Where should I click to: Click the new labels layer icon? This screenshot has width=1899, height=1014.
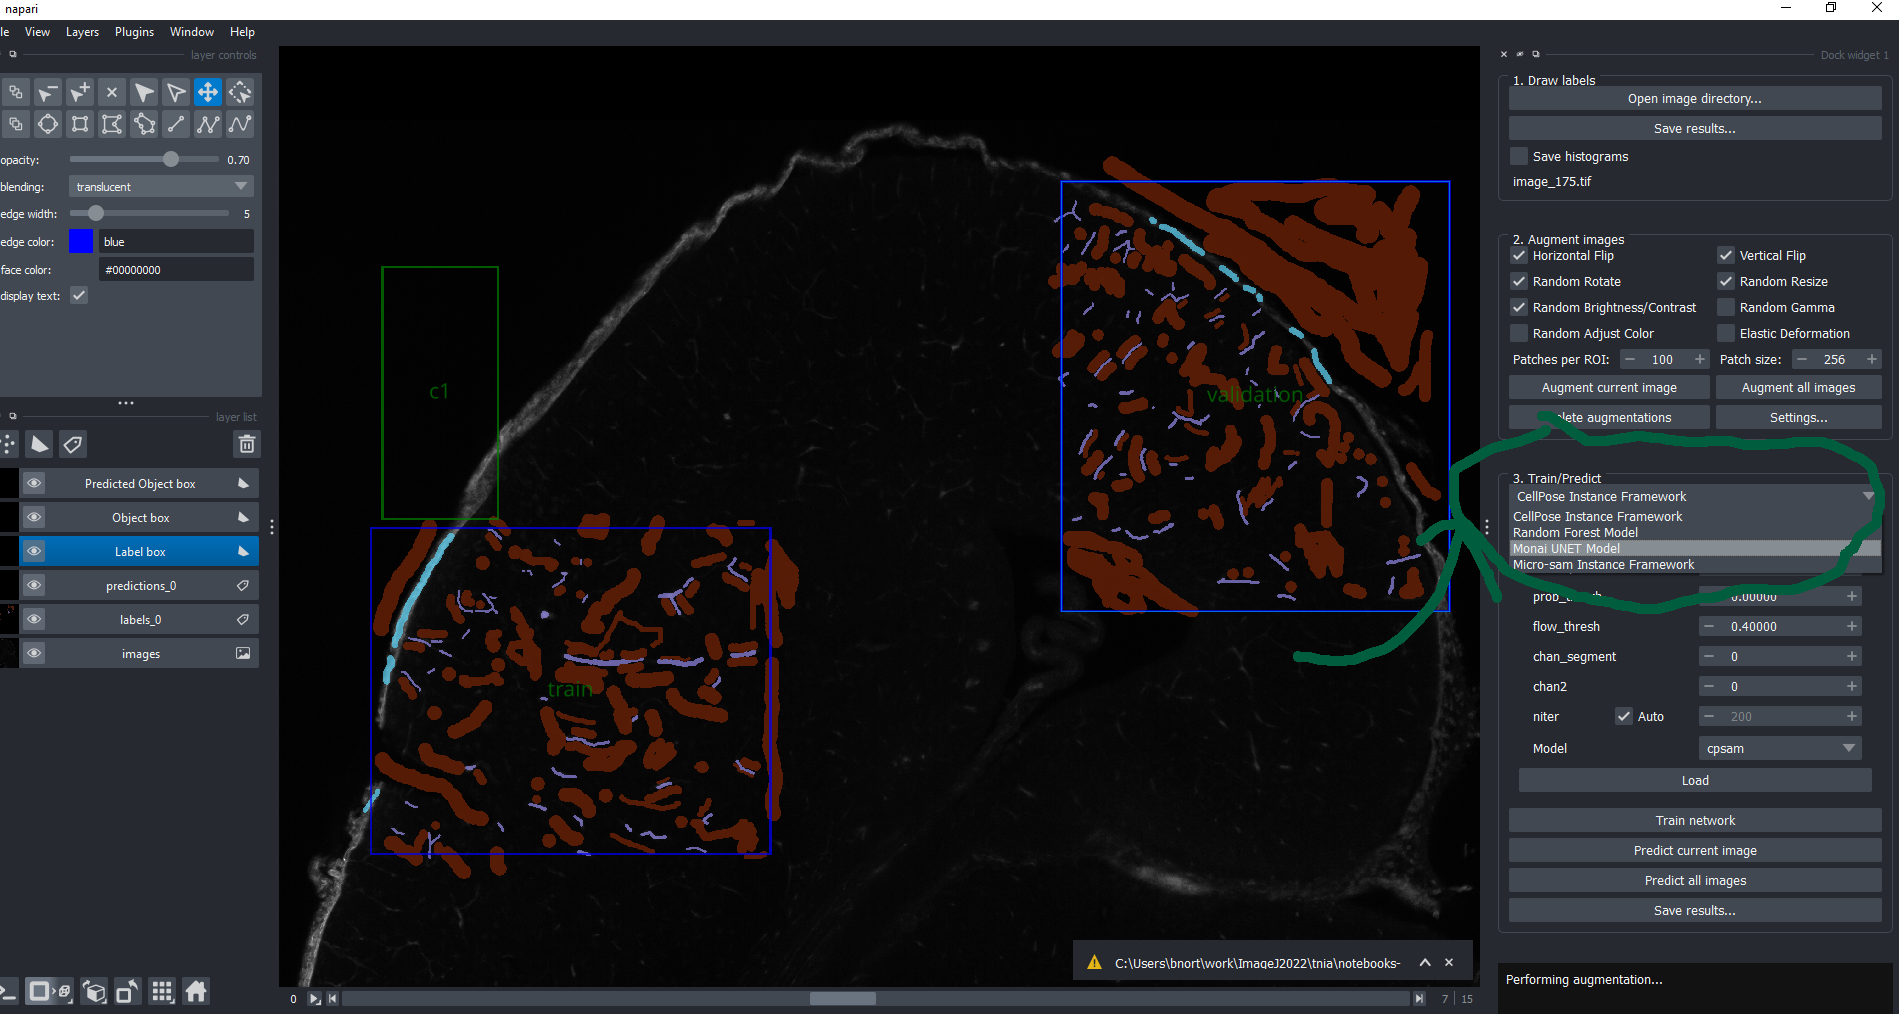(73, 444)
